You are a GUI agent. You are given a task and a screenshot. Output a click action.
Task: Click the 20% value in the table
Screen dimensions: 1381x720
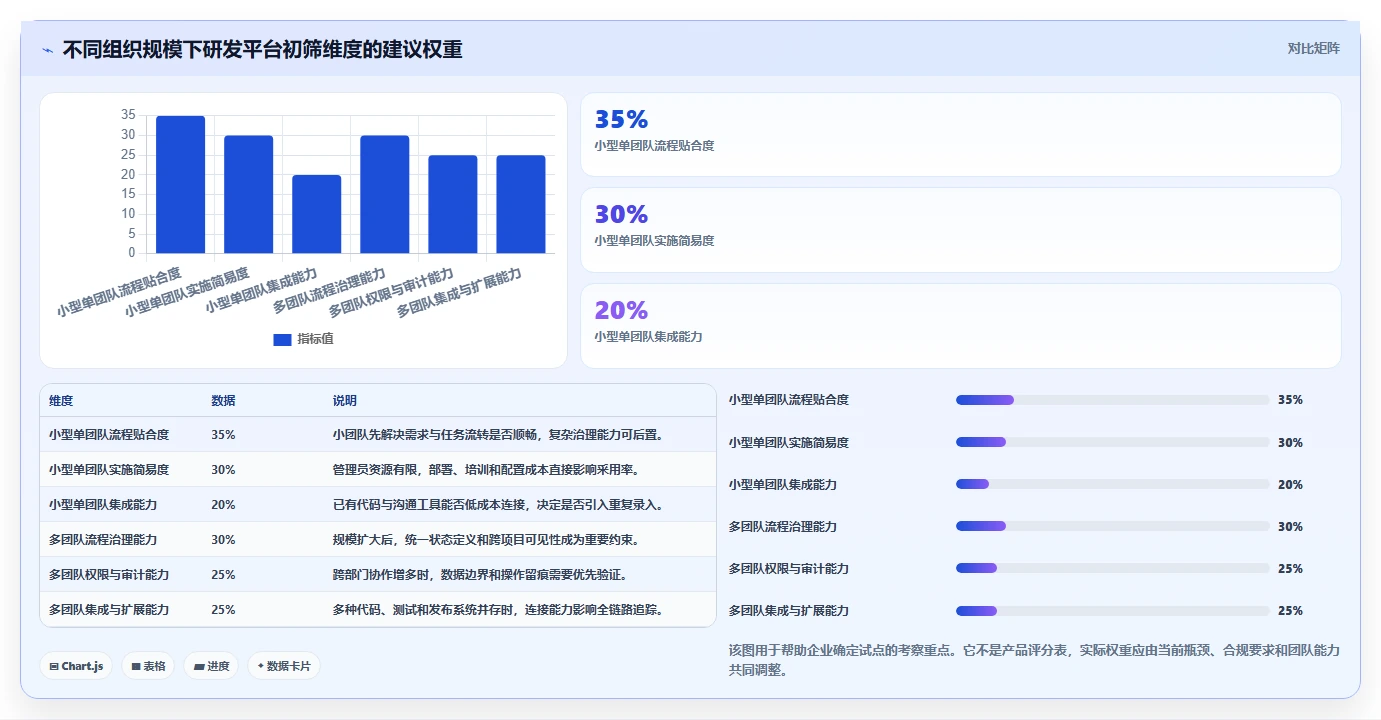click(223, 505)
